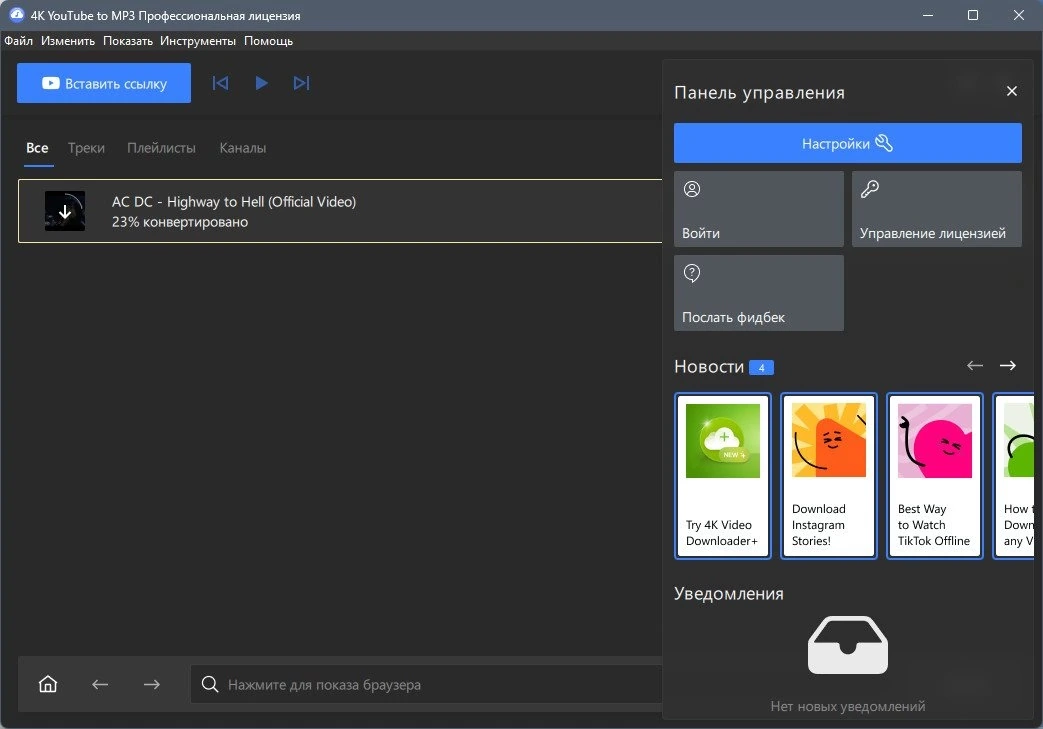Open the Инструменты menu
1043x729 pixels.
click(198, 41)
